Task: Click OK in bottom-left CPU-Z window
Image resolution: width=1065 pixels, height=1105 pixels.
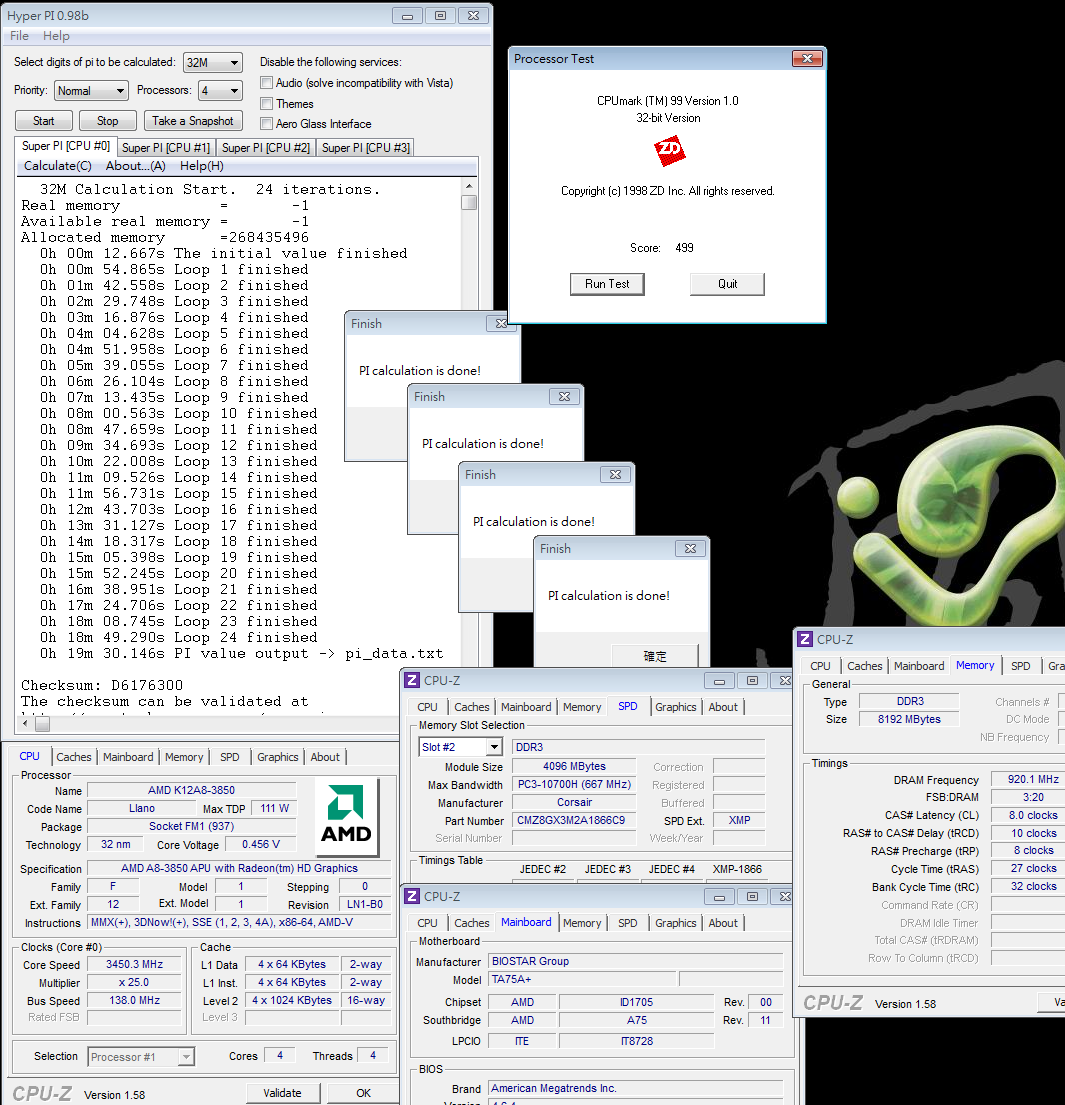Action: (363, 1093)
